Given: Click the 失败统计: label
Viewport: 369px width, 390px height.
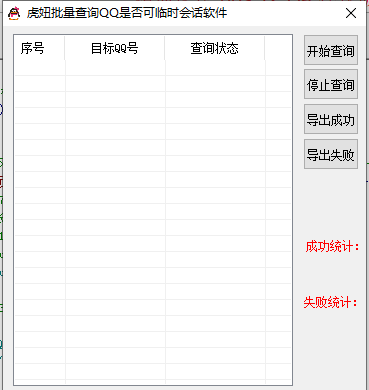Looking at the screenshot, I should click(x=330, y=302).
